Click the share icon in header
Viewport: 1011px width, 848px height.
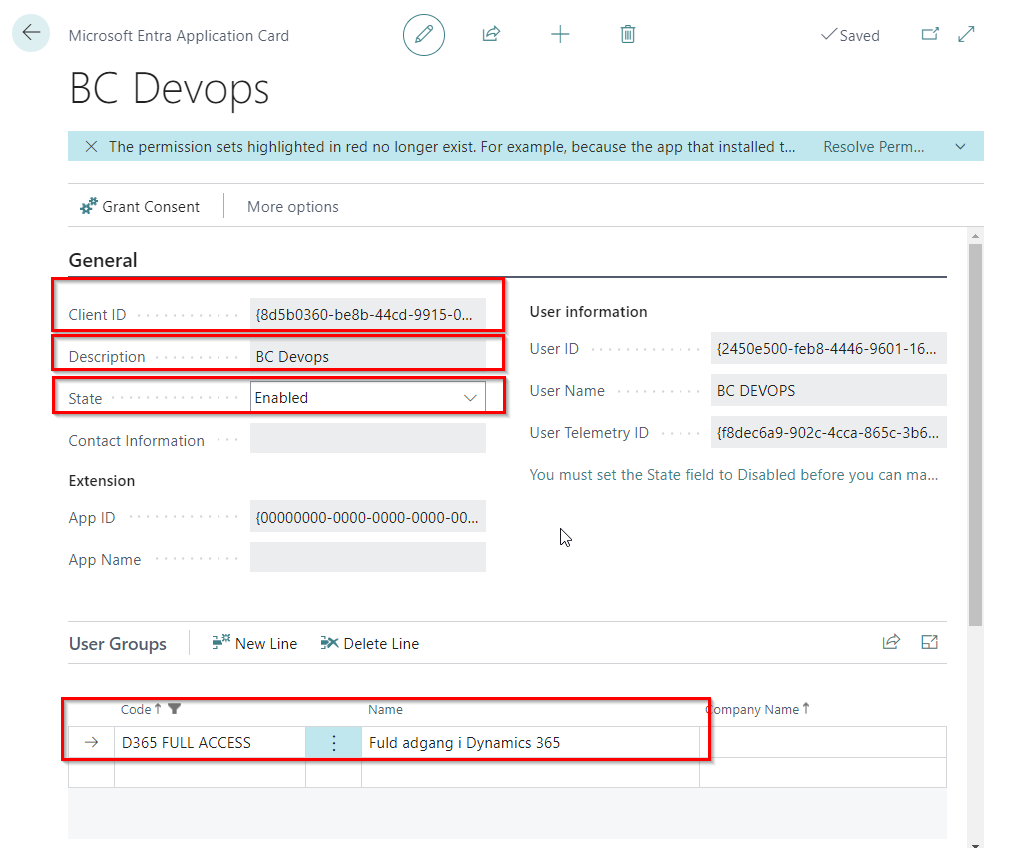tap(491, 35)
